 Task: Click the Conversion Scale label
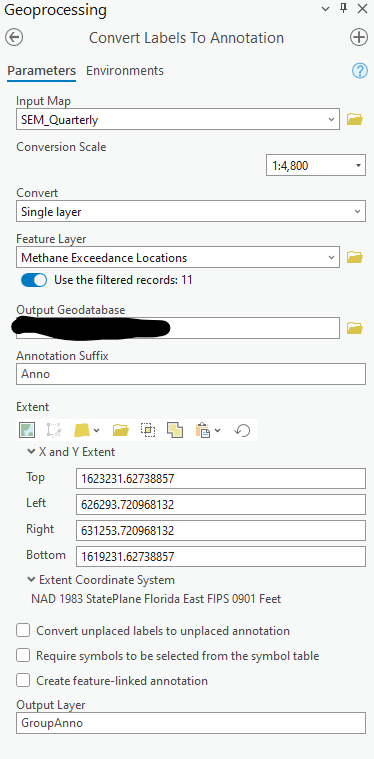click(61, 146)
